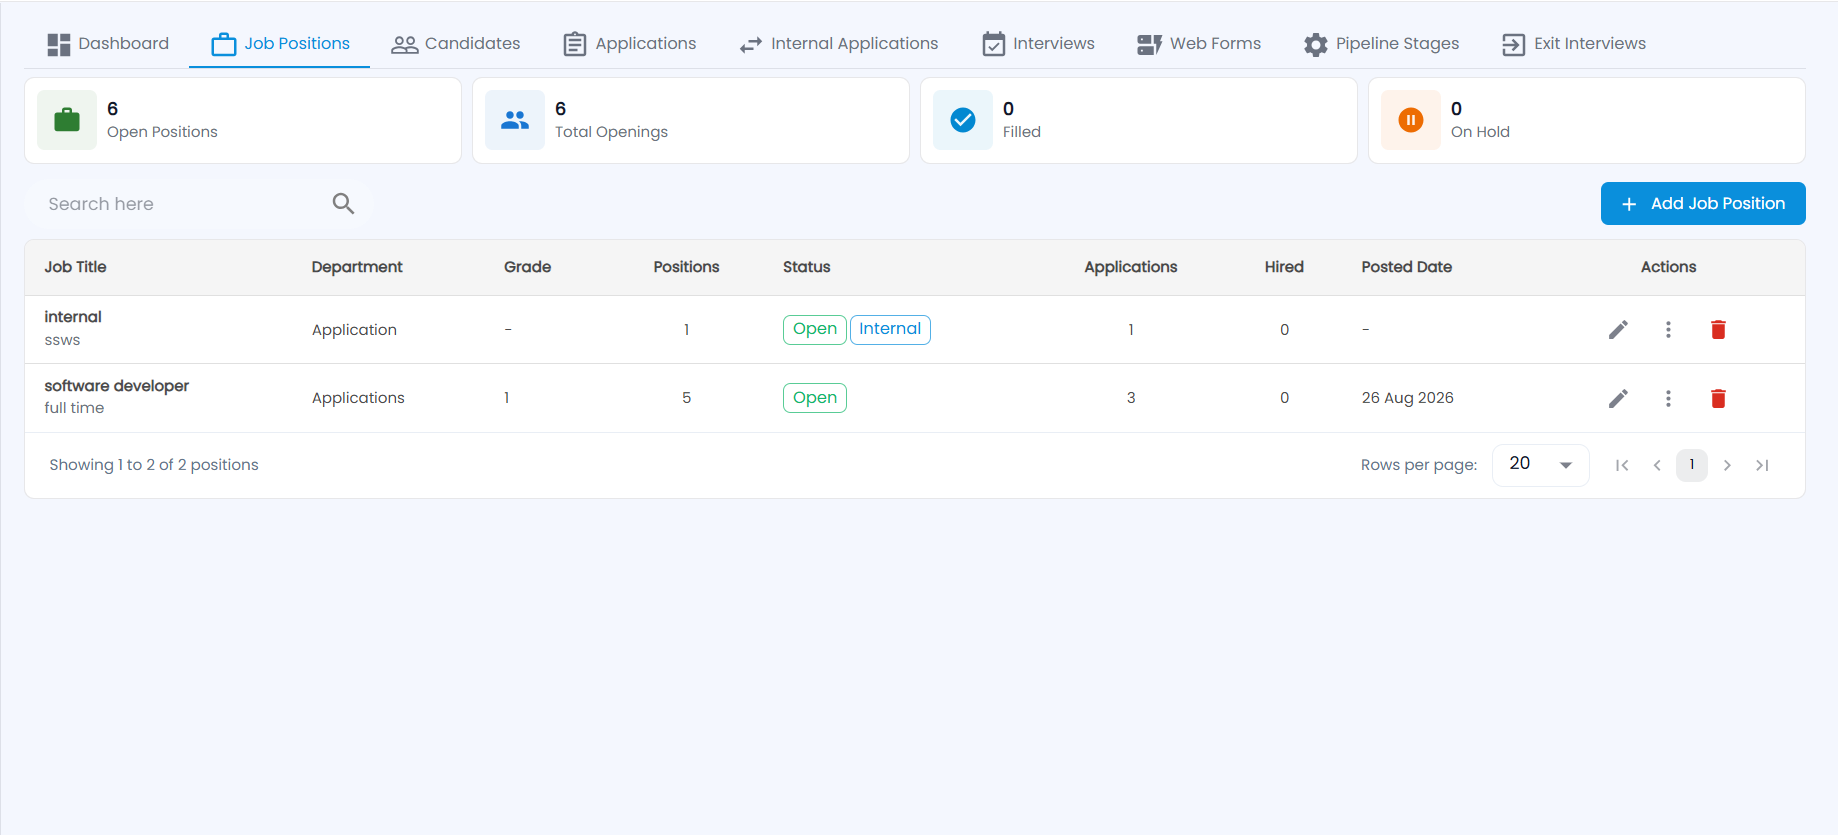Click the Applications column header

click(x=1131, y=267)
